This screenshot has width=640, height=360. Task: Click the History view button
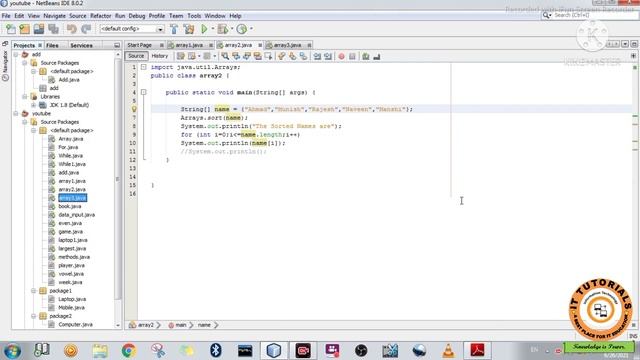click(x=160, y=56)
